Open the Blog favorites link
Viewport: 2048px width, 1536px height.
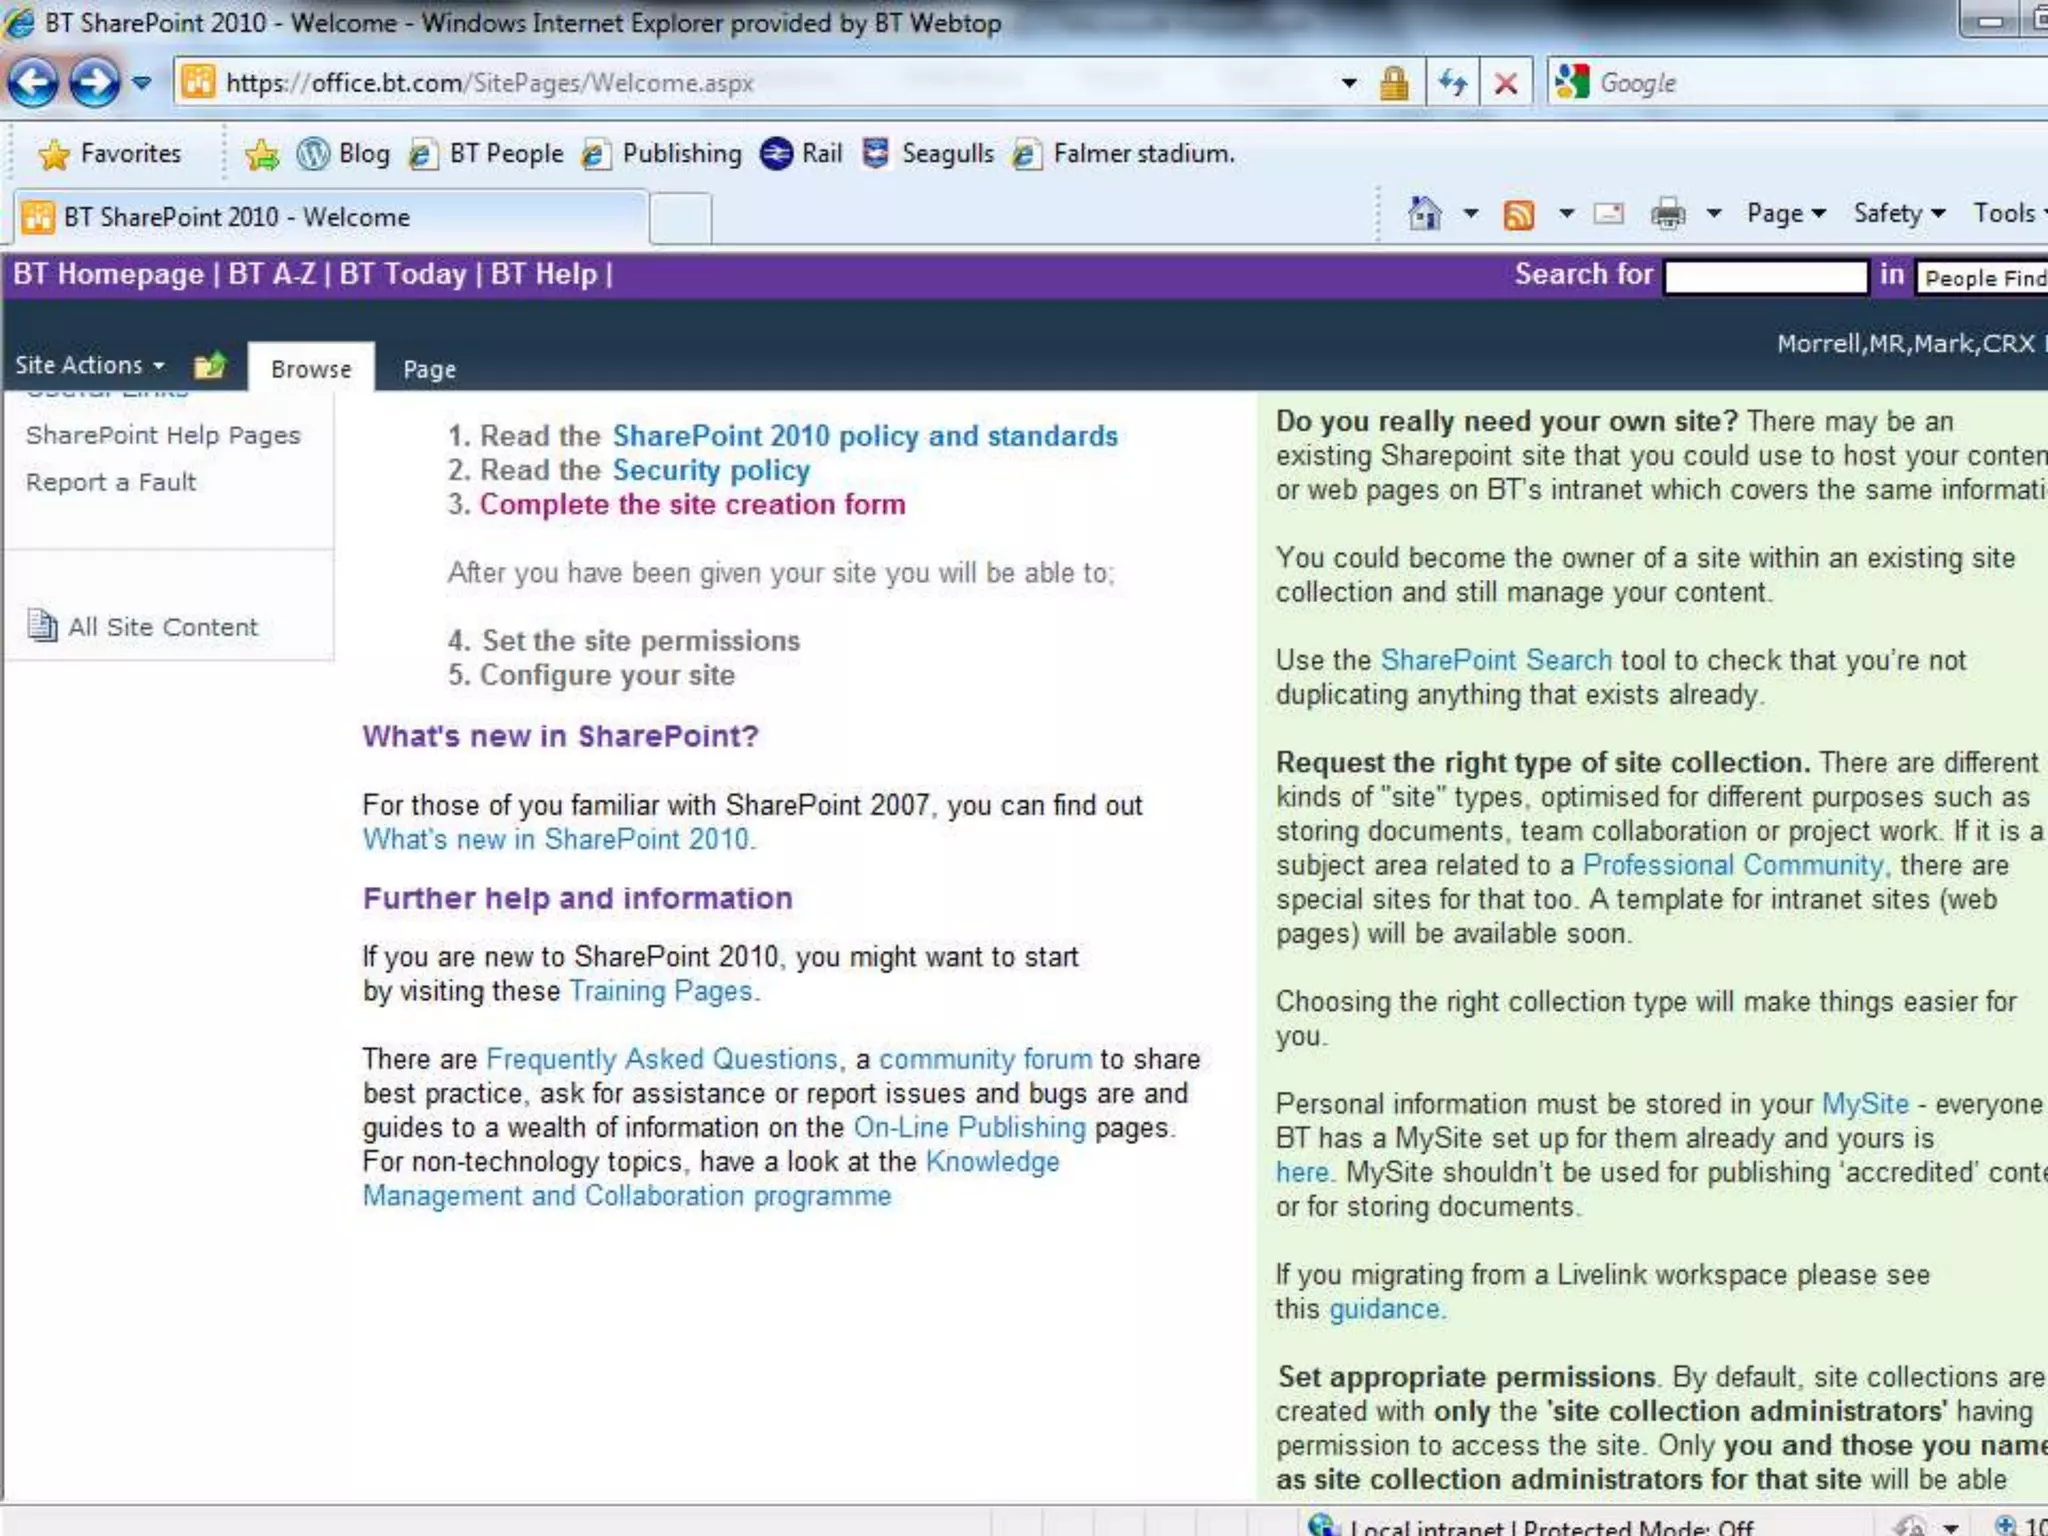[344, 154]
